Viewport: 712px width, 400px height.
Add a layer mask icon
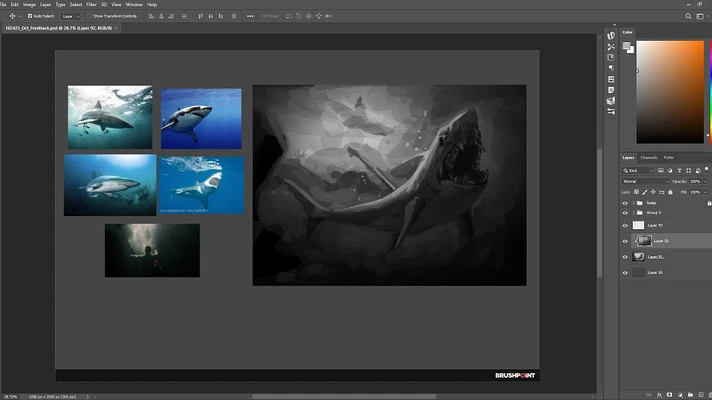(669, 395)
